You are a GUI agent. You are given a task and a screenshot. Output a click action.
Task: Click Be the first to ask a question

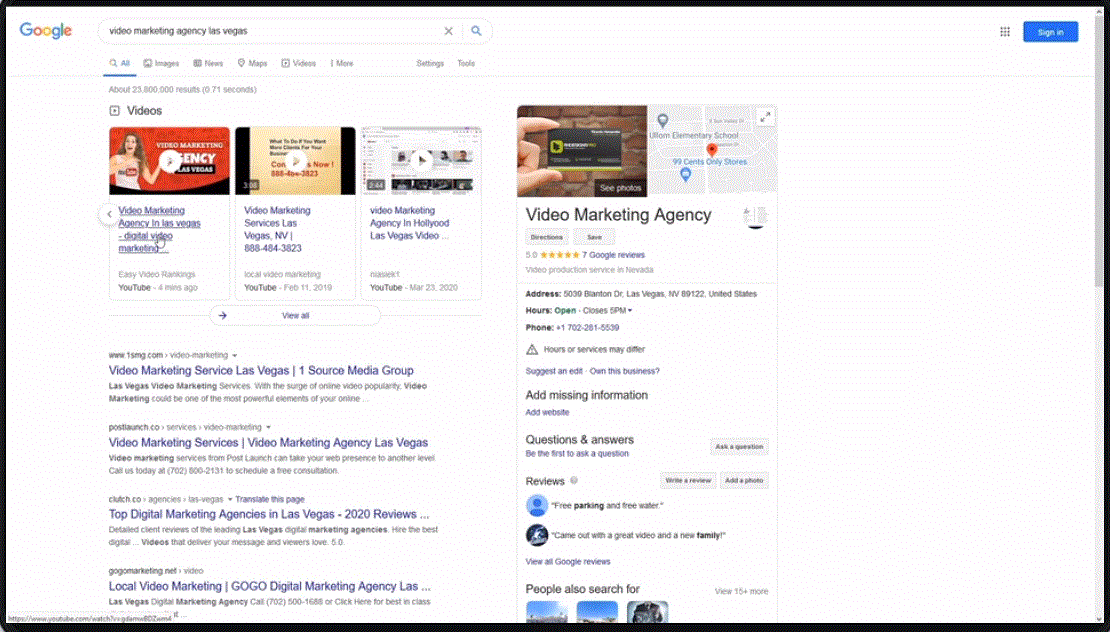click(577, 454)
